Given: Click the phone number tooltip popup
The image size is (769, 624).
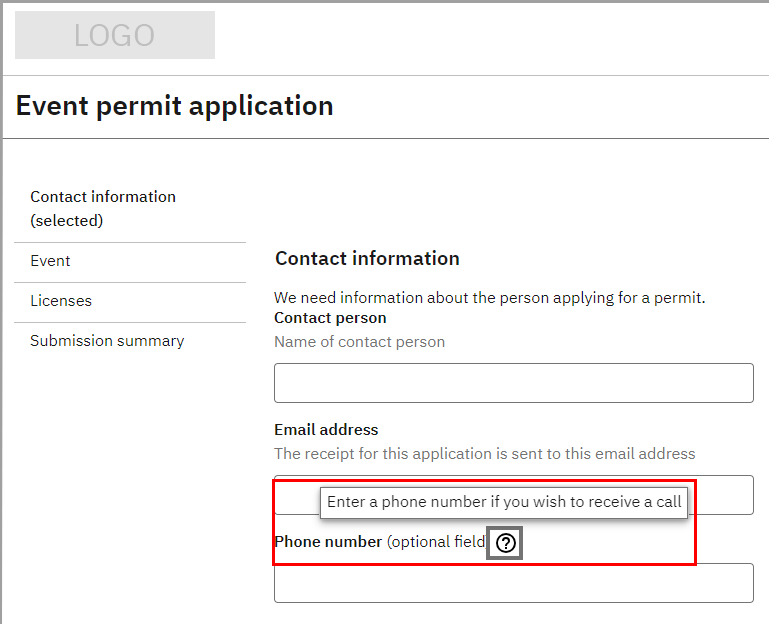Looking at the screenshot, I should click(x=504, y=502).
